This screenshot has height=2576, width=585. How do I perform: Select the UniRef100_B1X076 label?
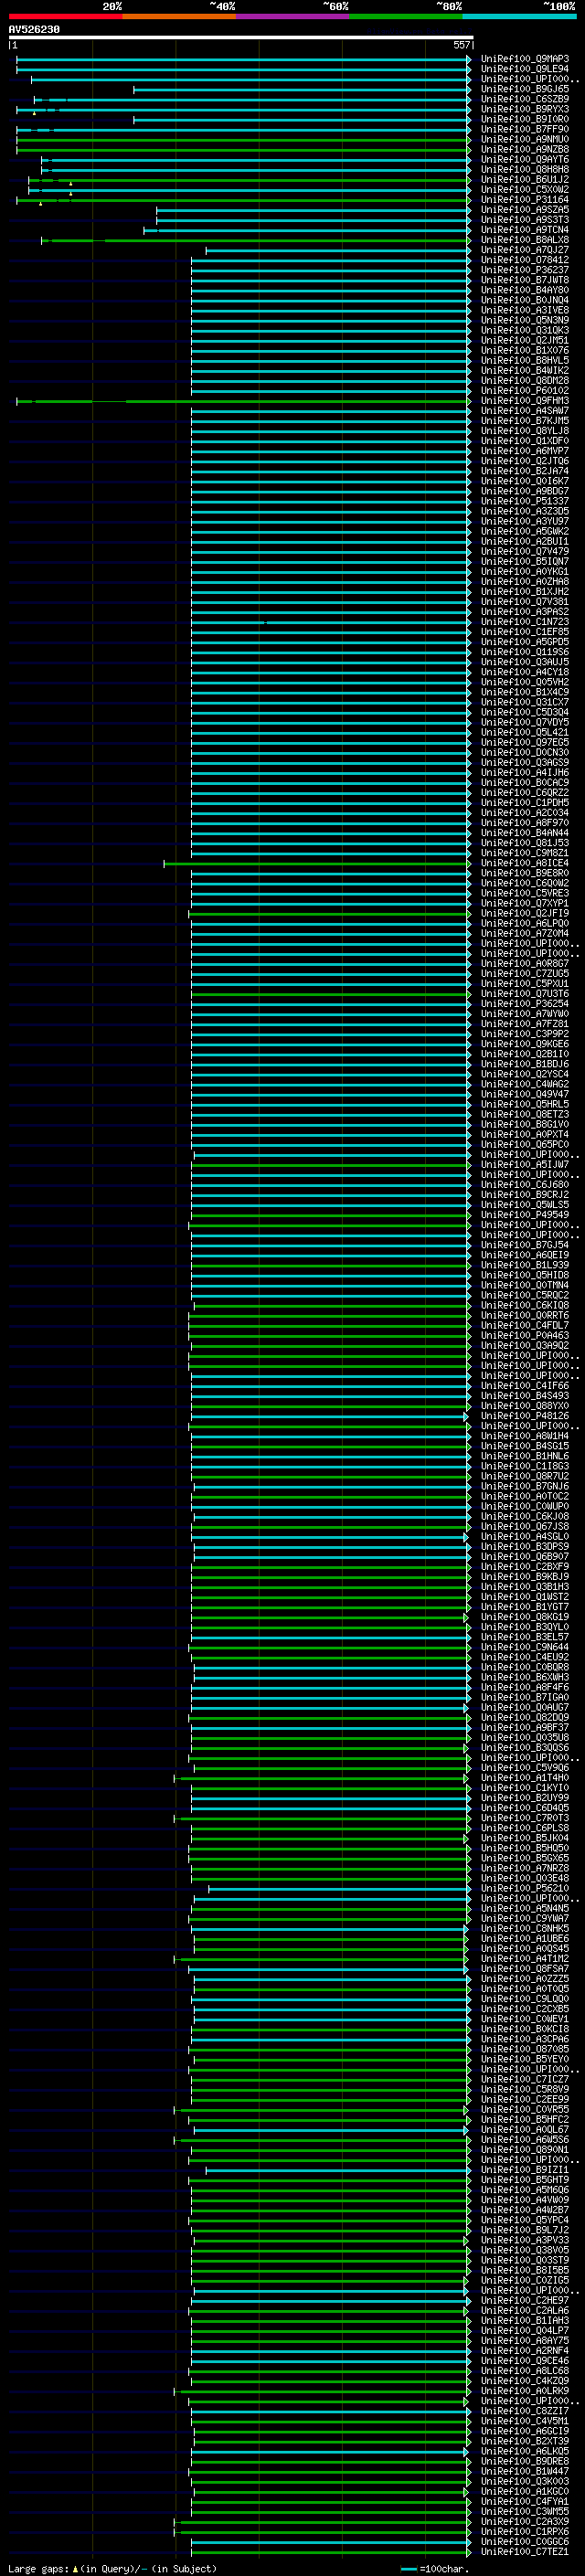524,350
